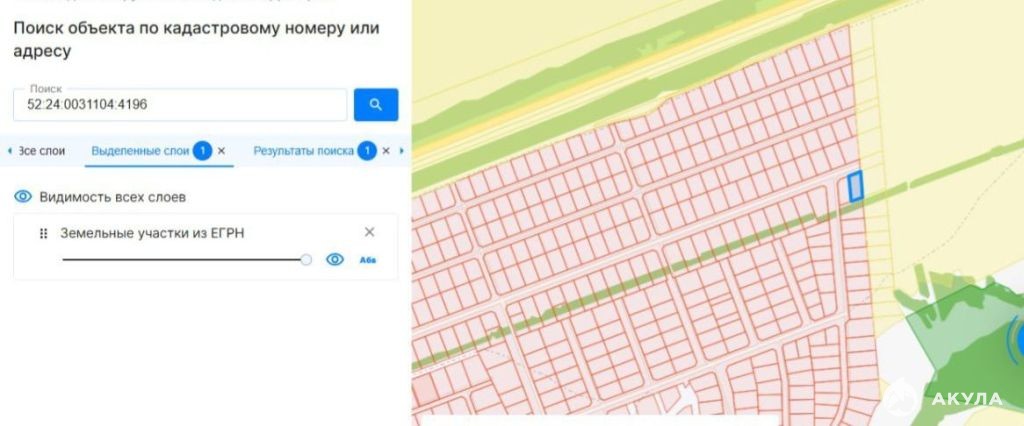Open the Выделенные слои tab
Screen dimensions: 1024x426
[x=140, y=151]
